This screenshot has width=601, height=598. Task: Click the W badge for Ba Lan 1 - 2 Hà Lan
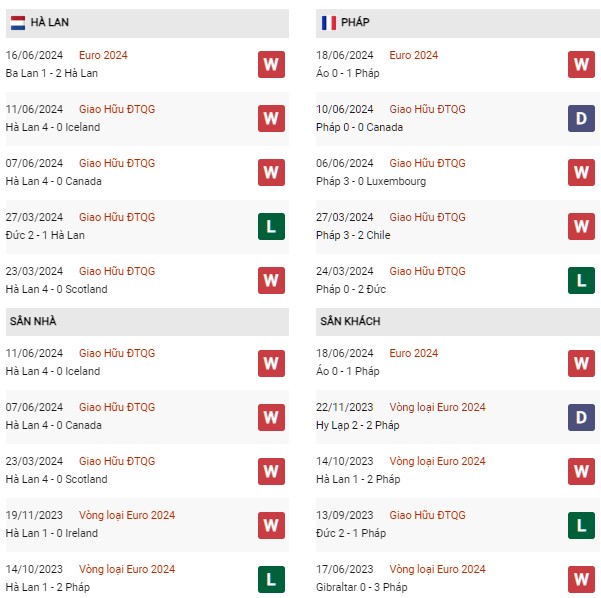pos(271,64)
